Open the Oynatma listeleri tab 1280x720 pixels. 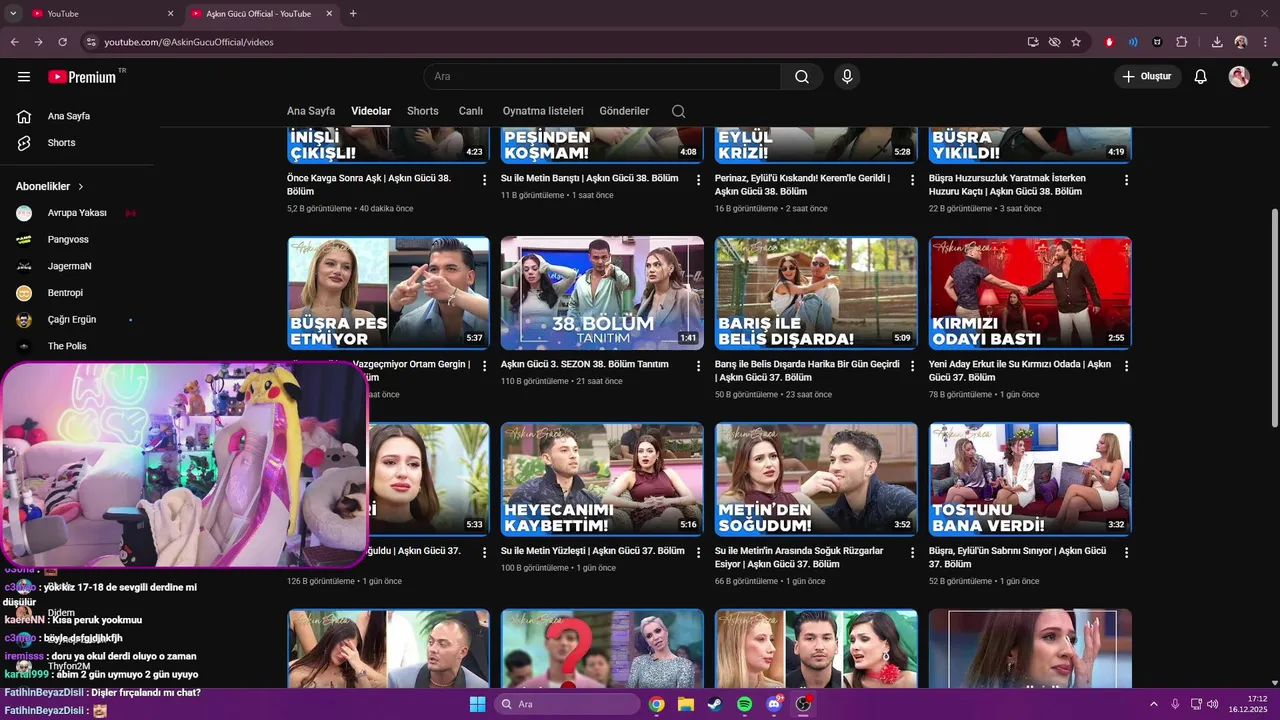(543, 111)
